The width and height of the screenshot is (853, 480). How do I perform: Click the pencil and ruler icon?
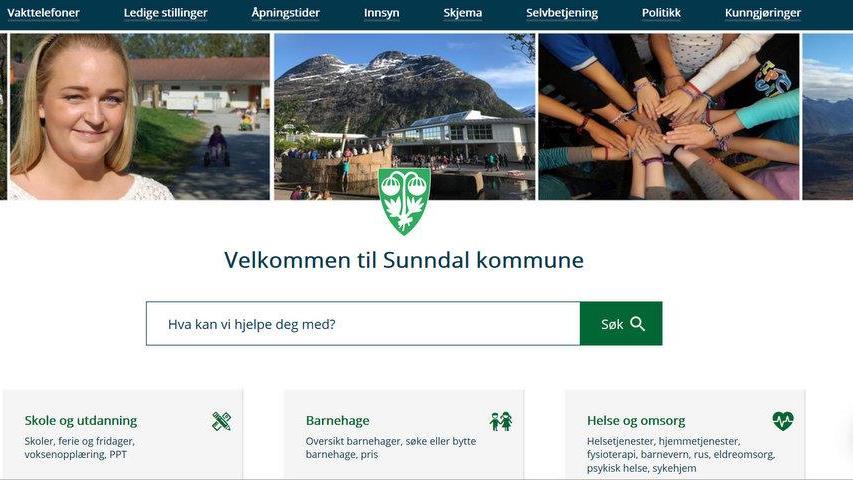221,421
